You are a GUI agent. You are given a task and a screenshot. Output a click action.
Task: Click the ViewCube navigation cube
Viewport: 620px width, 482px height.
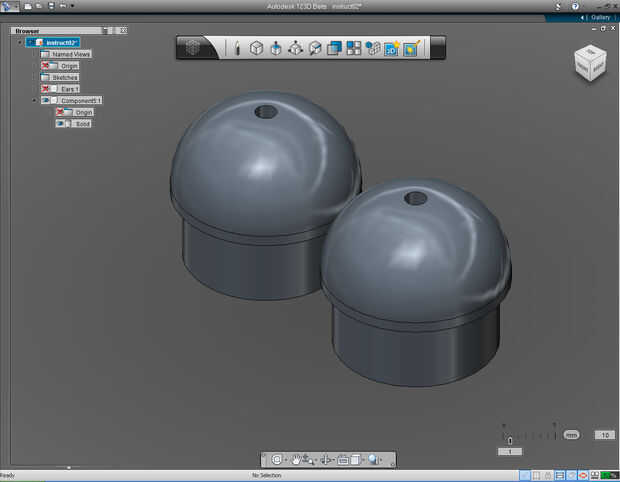pos(590,63)
